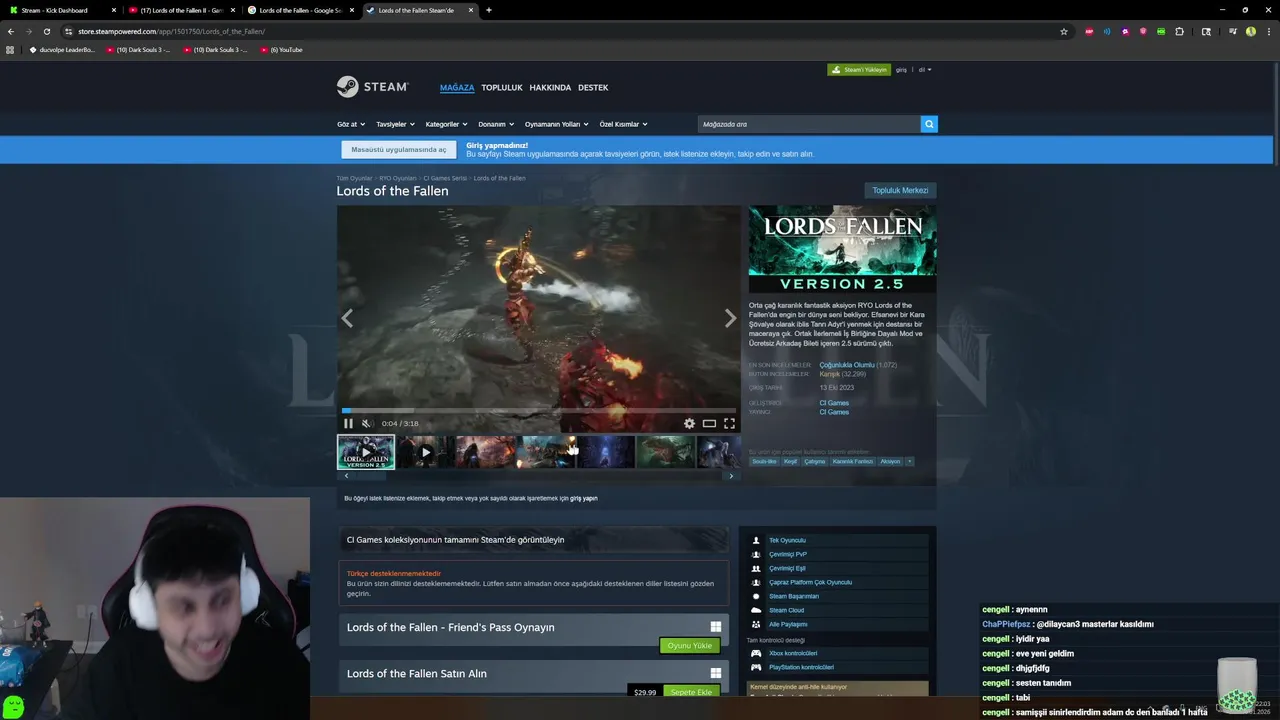Open DESTEK support page
Viewport: 1280px width, 720px height.
point(593,88)
